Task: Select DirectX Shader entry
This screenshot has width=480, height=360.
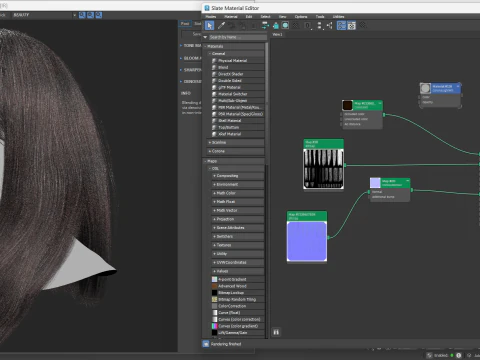Action: click(x=238, y=74)
